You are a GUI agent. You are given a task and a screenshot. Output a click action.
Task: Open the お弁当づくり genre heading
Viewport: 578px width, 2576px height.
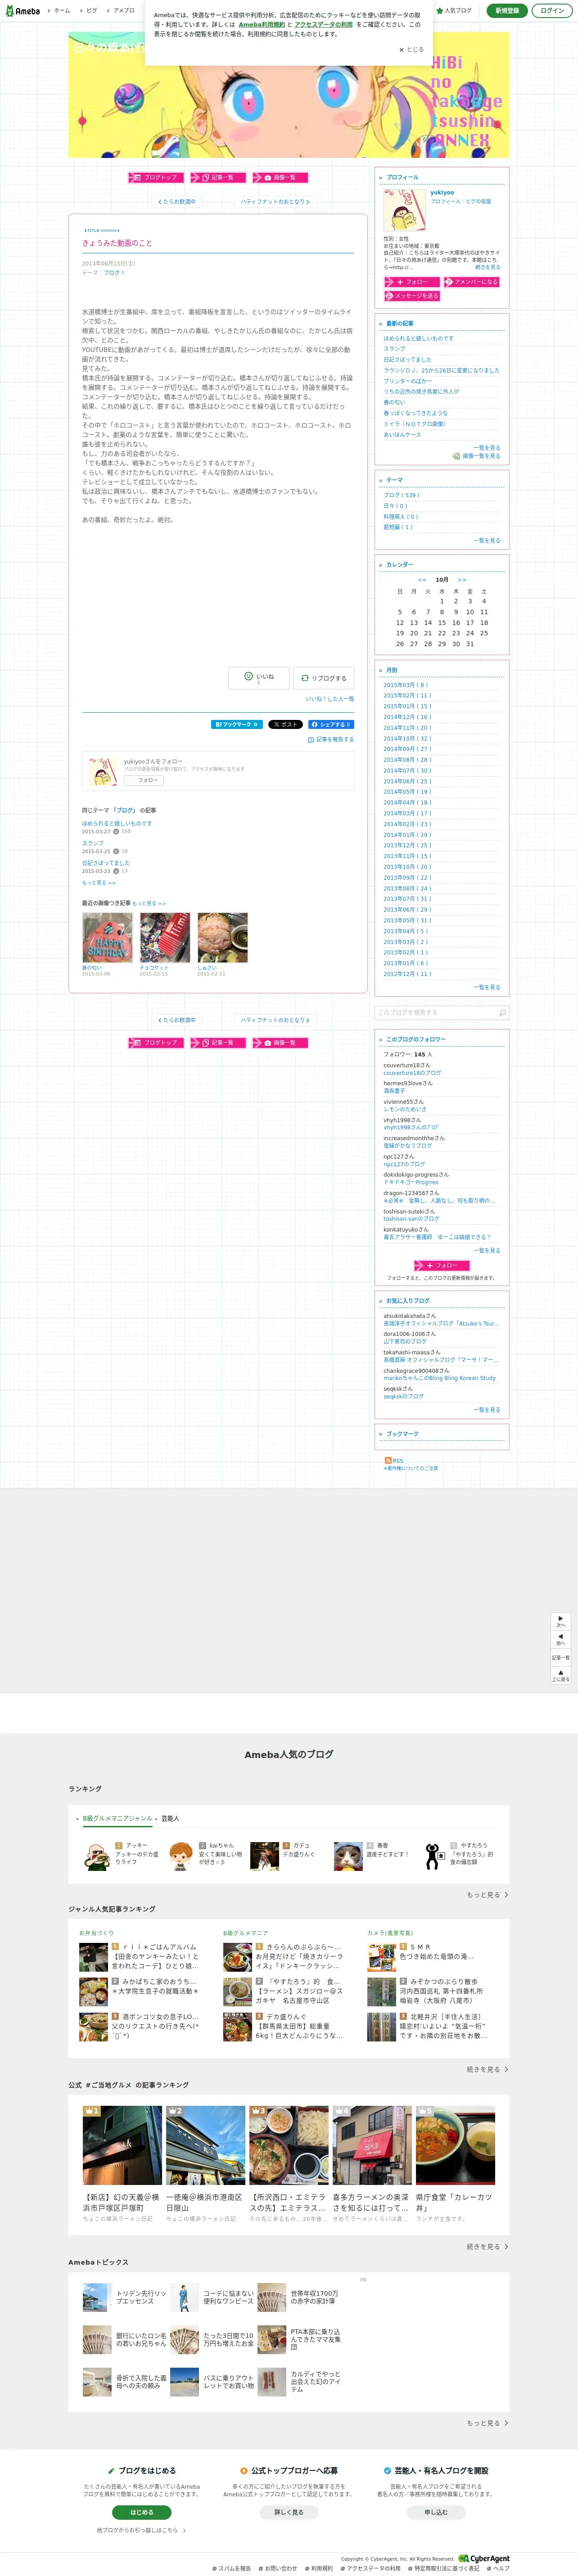click(97, 1933)
